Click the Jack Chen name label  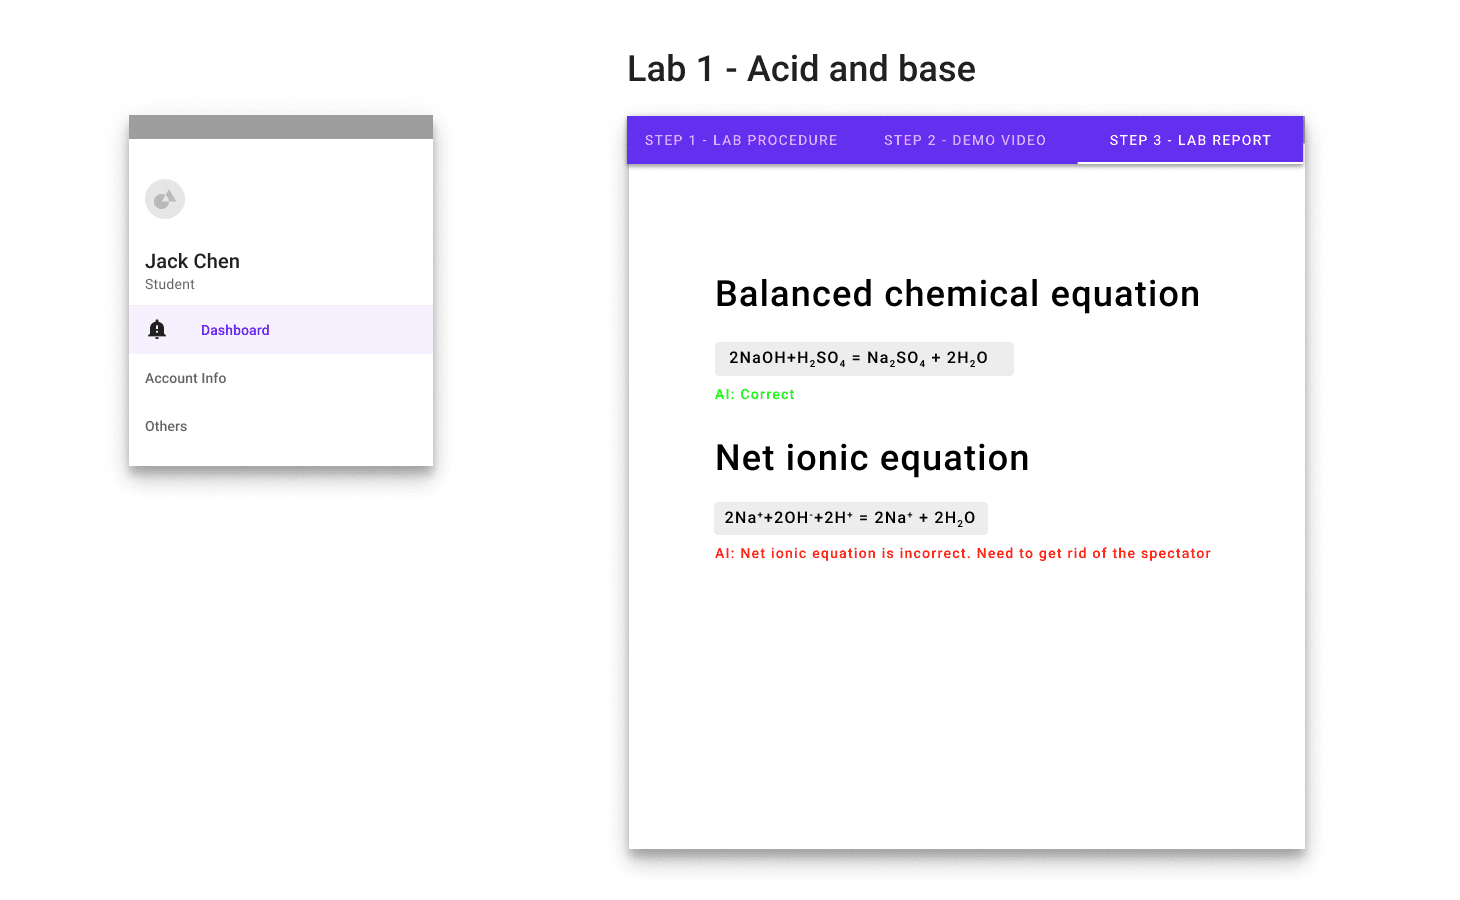[192, 261]
